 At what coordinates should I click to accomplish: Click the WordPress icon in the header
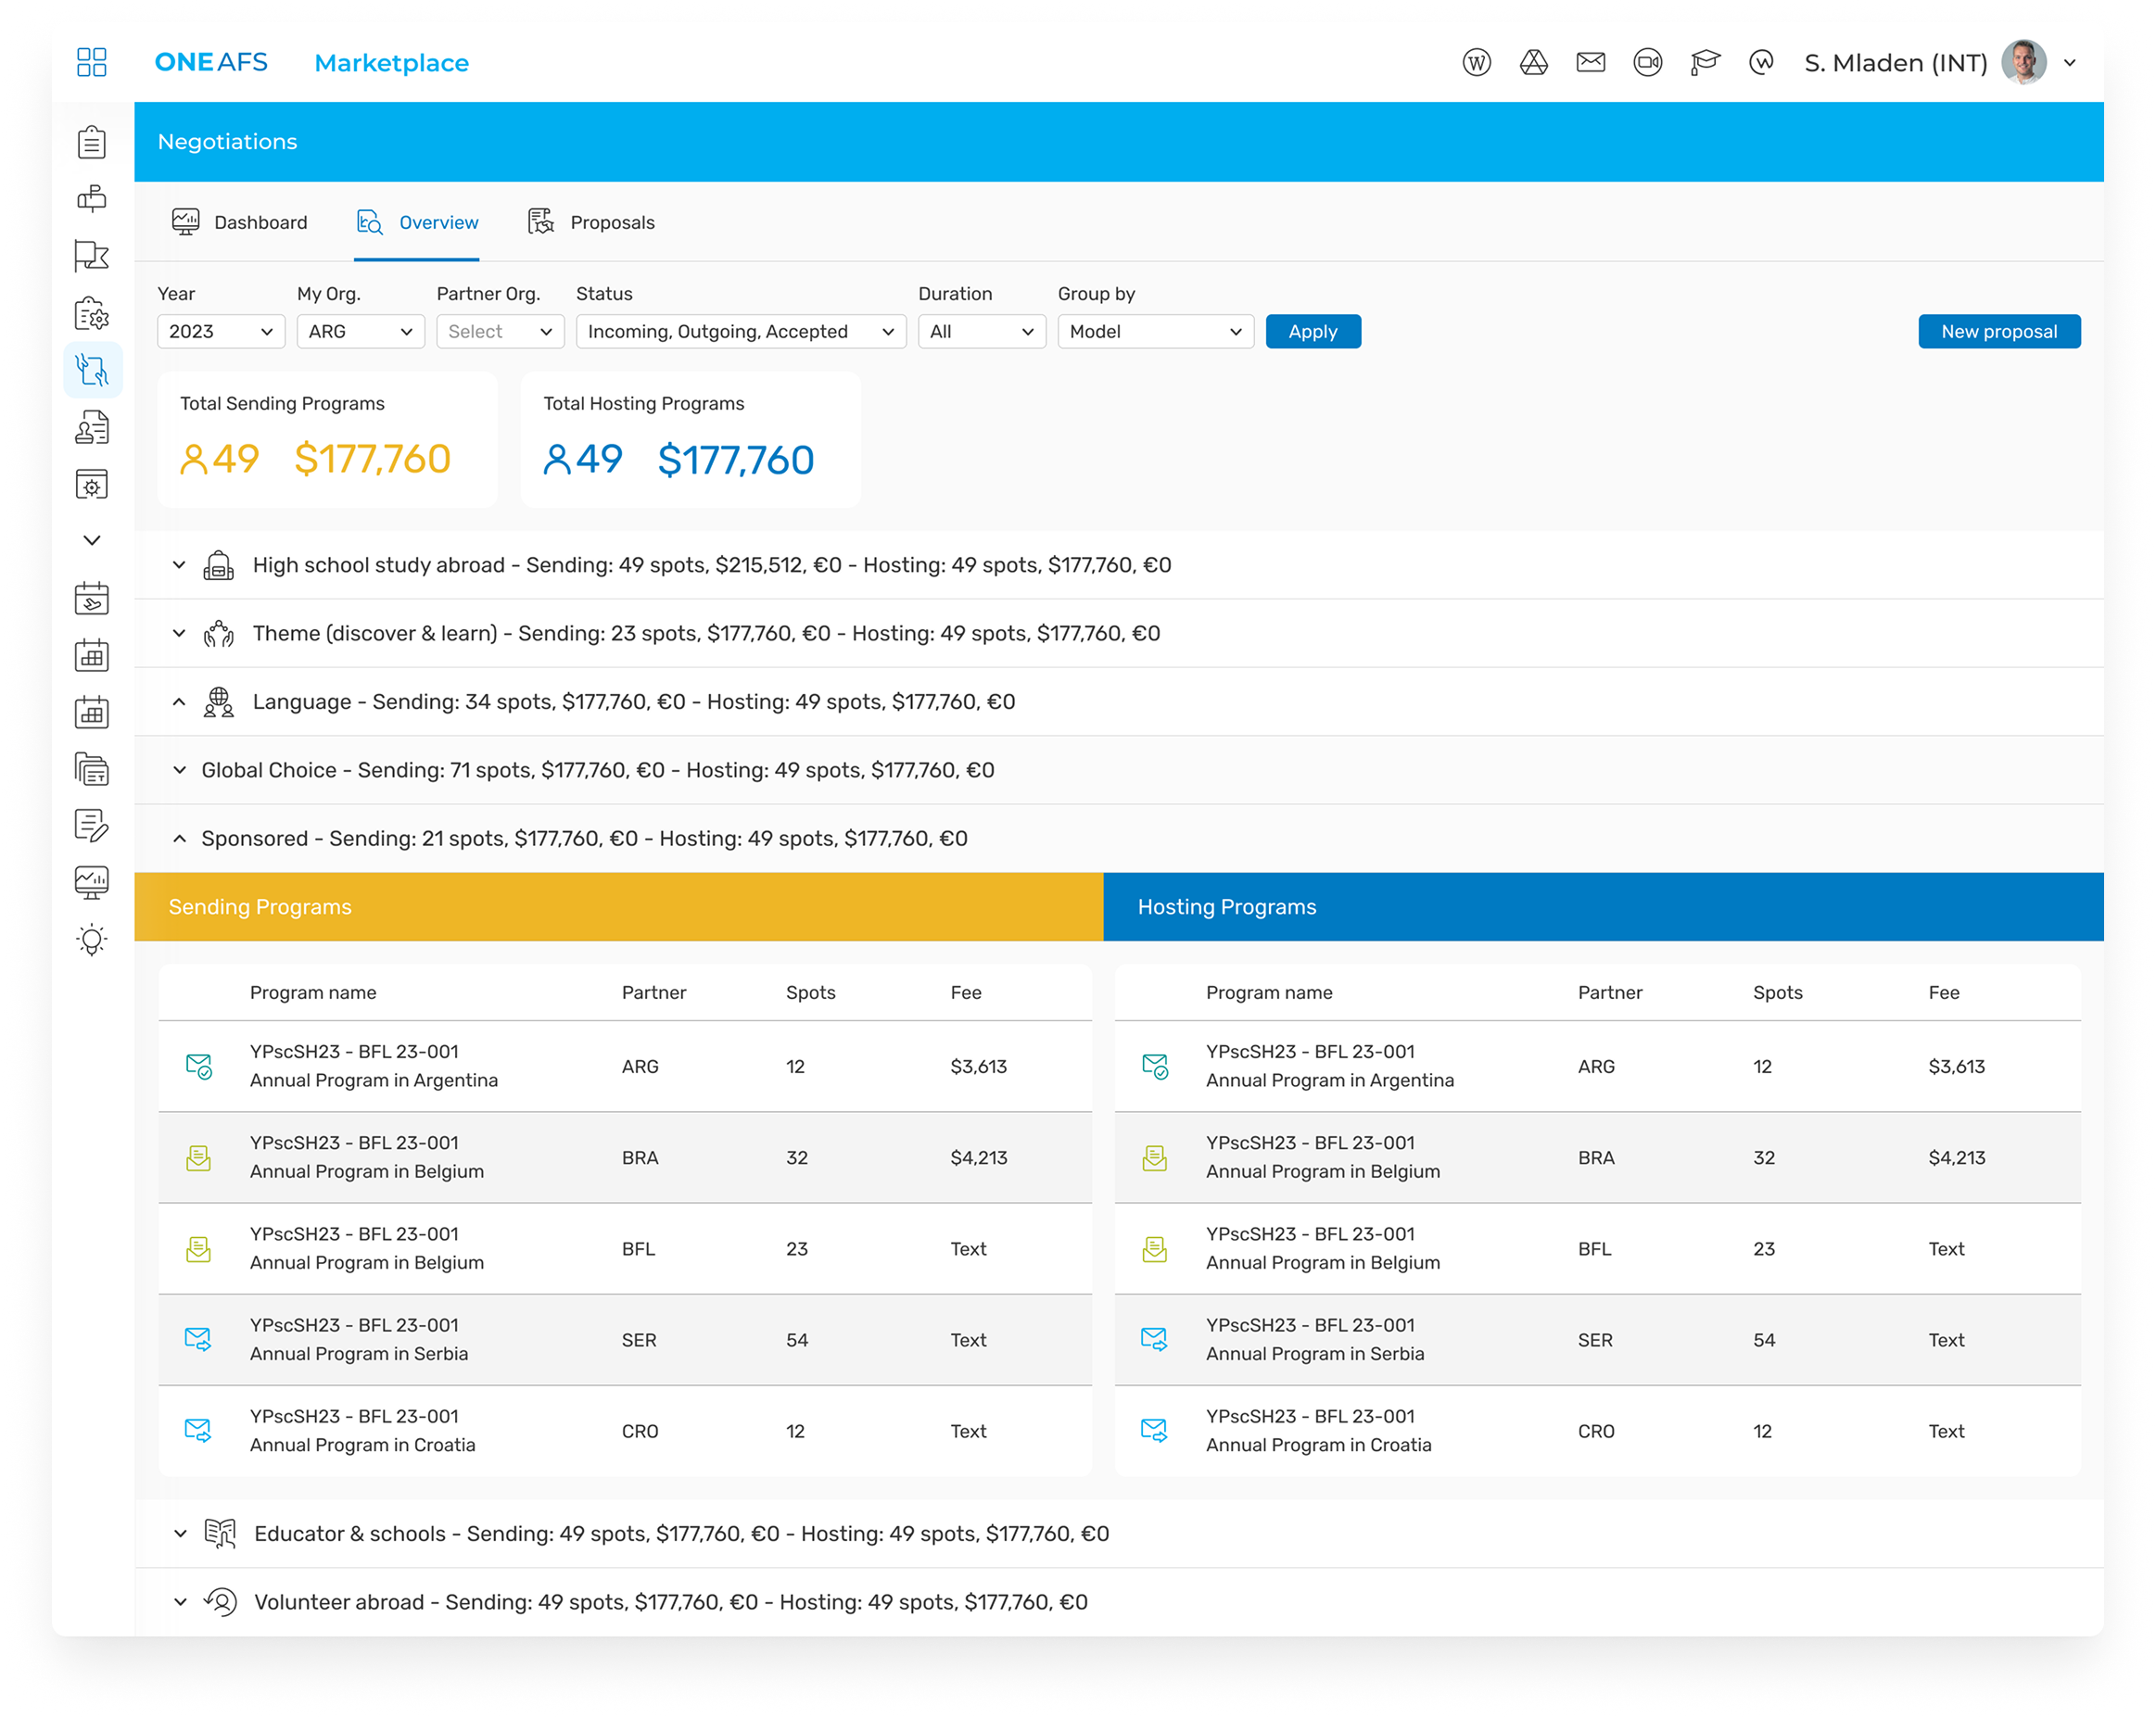pos(1476,63)
